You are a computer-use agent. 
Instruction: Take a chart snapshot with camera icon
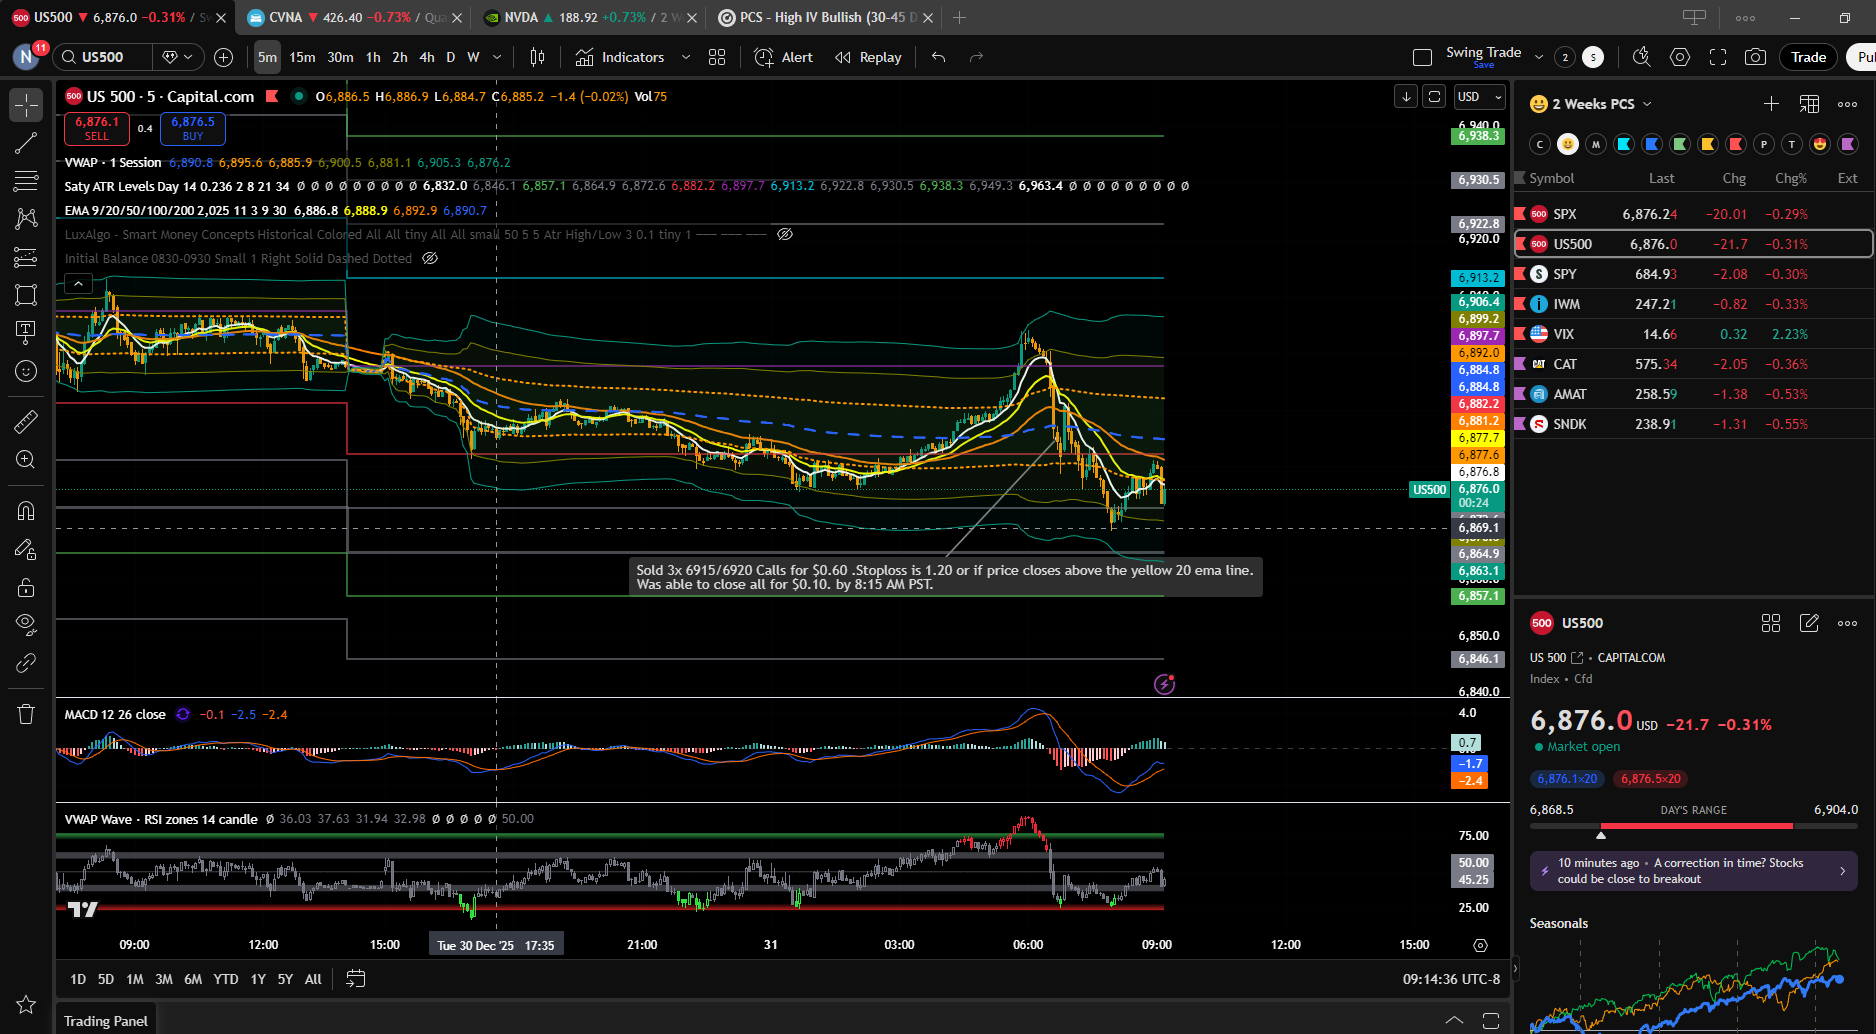tap(1755, 57)
